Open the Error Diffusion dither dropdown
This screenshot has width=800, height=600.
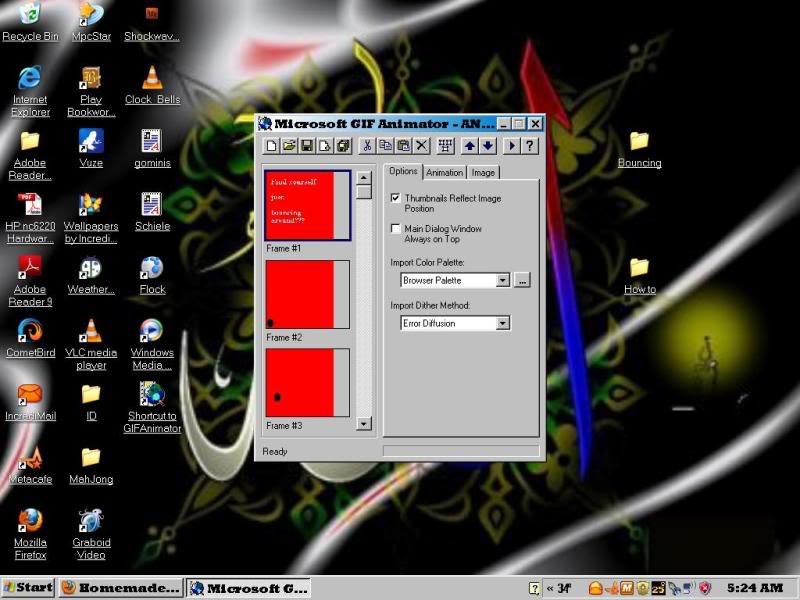503,323
